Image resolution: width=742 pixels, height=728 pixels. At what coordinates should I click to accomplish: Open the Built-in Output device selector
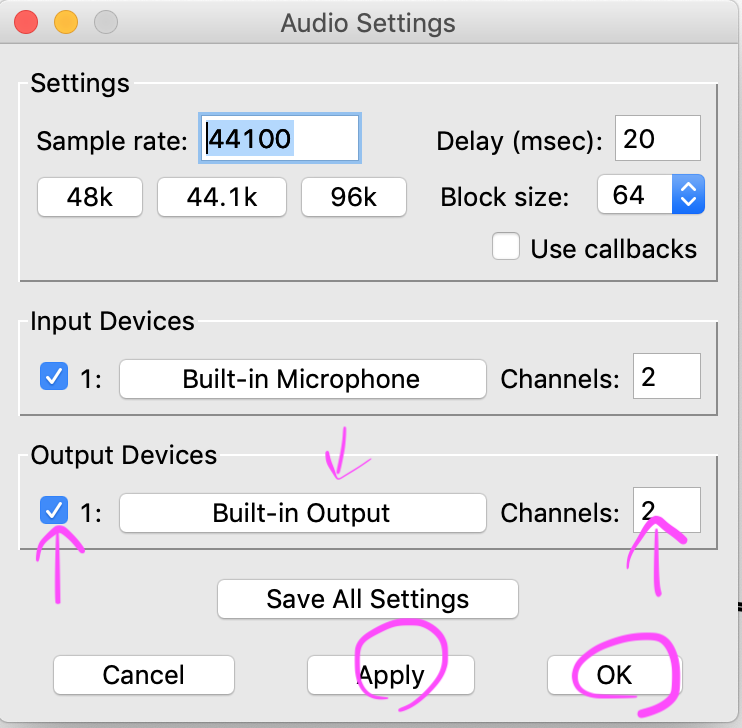tap(303, 513)
